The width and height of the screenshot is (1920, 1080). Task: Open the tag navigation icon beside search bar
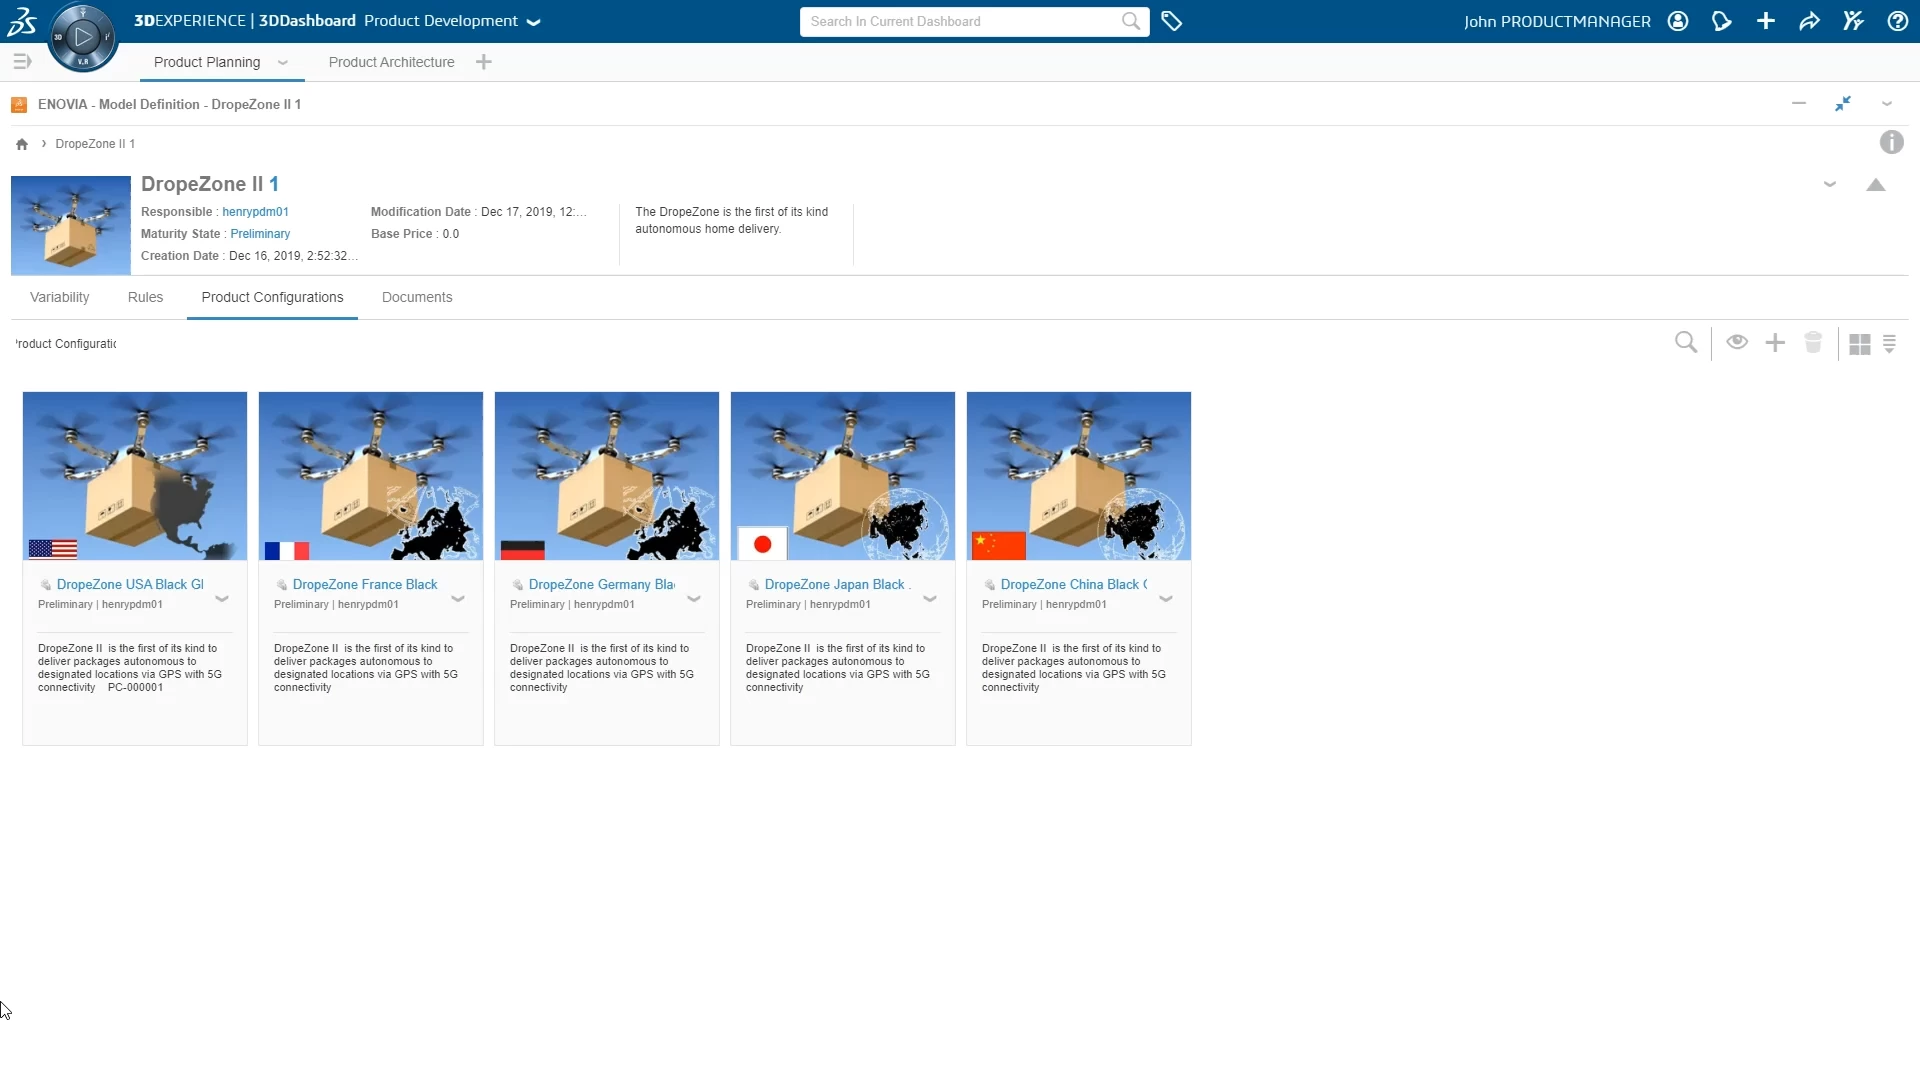(x=1172, y=20)
